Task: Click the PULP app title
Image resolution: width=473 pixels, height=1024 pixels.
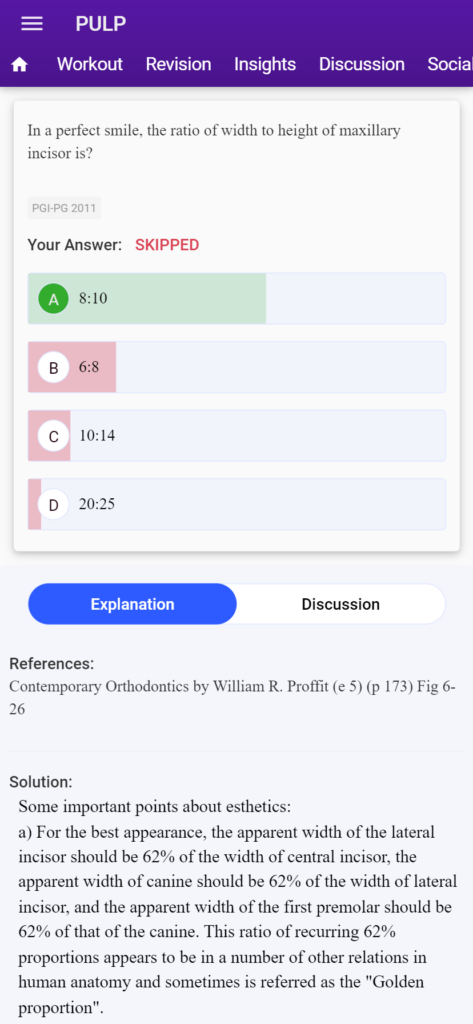Action: point(101,24)
